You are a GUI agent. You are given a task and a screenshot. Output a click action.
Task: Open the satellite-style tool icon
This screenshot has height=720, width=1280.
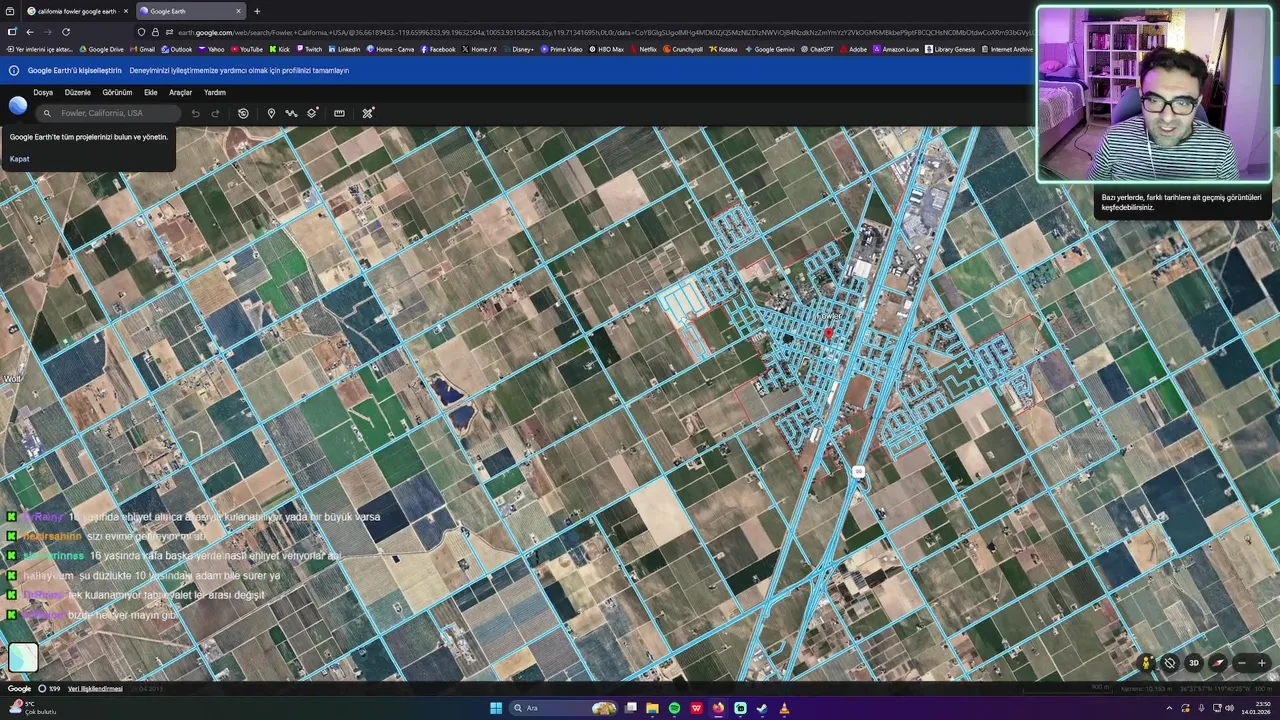[x=367, y=113]
